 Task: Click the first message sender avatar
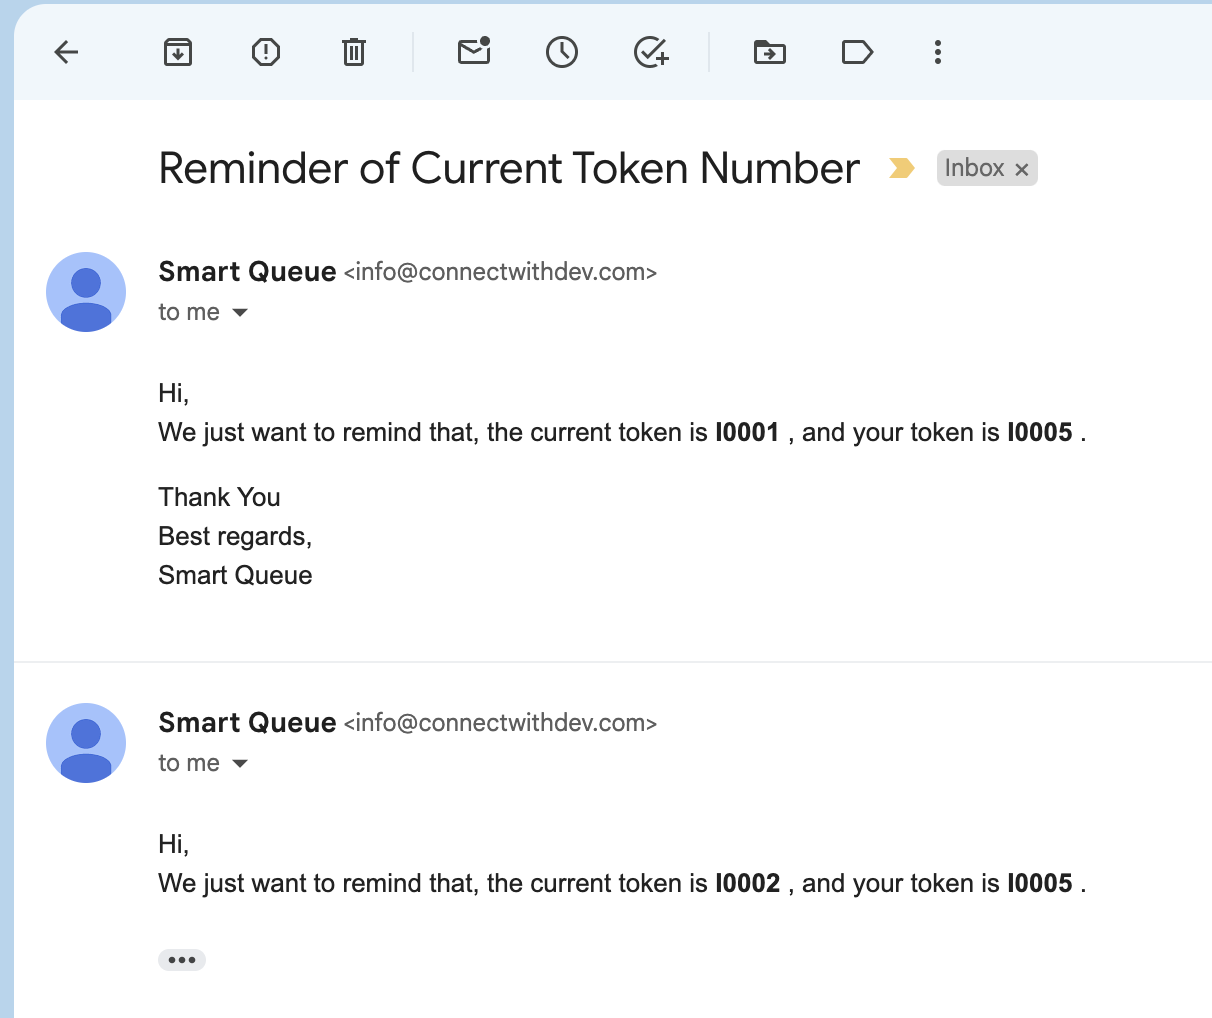coord(86,292)
